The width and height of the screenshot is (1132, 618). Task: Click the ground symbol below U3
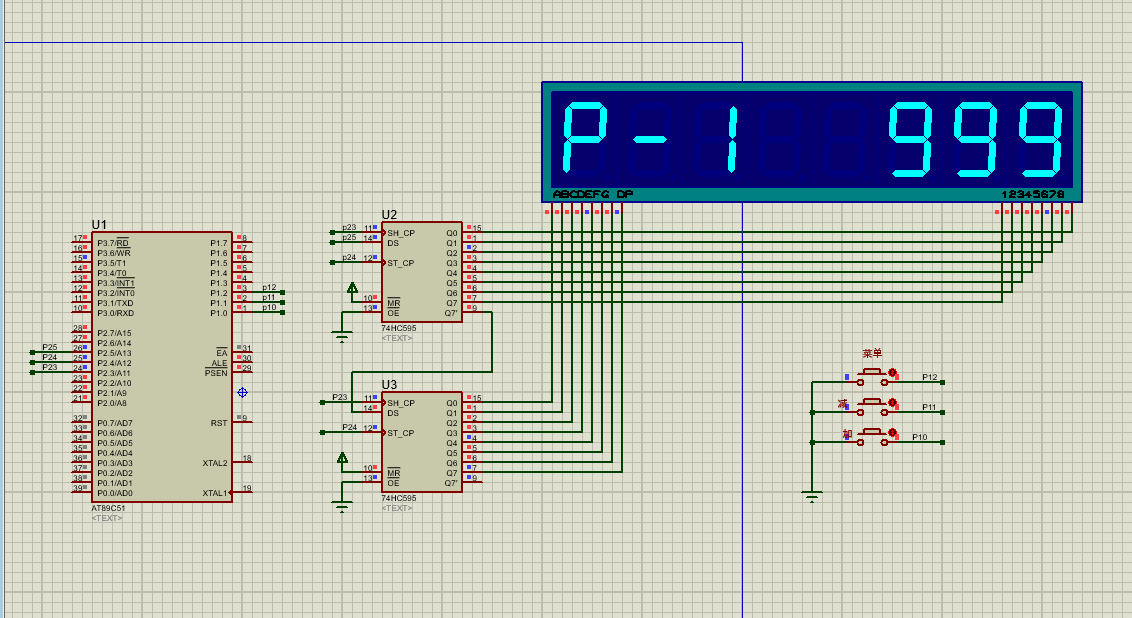click(x=342, y=506)
